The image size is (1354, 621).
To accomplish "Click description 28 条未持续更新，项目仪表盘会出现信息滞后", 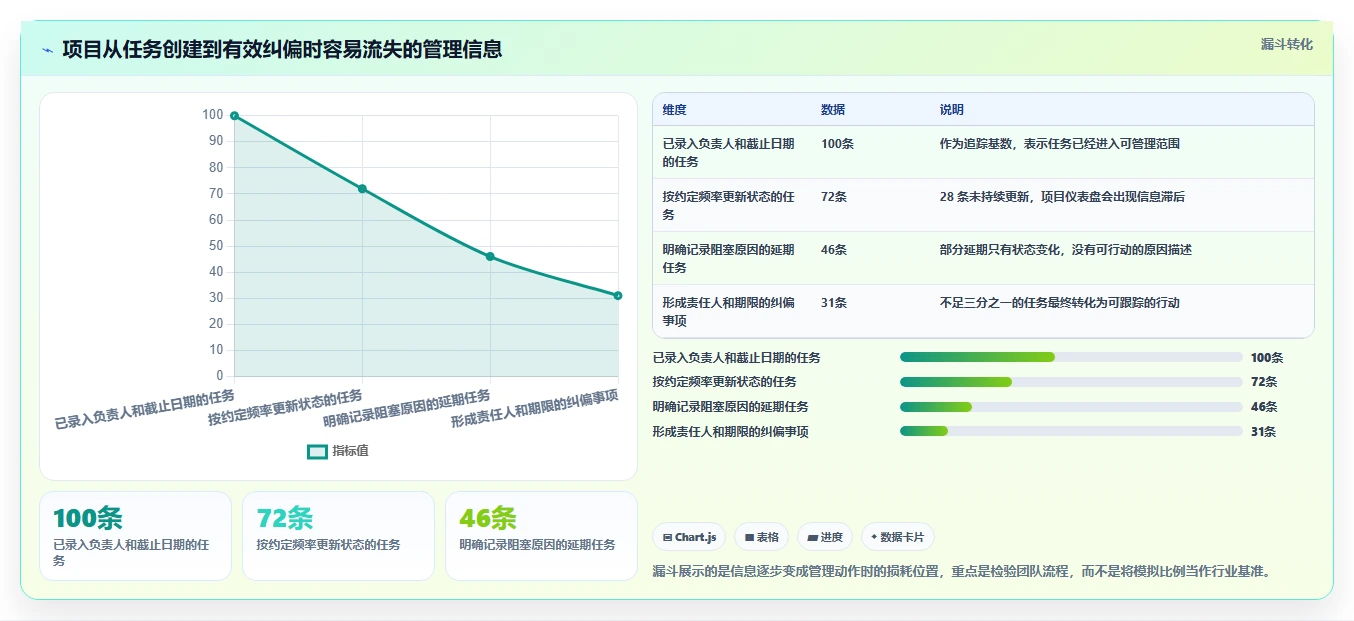I will tap(1062, 197).
